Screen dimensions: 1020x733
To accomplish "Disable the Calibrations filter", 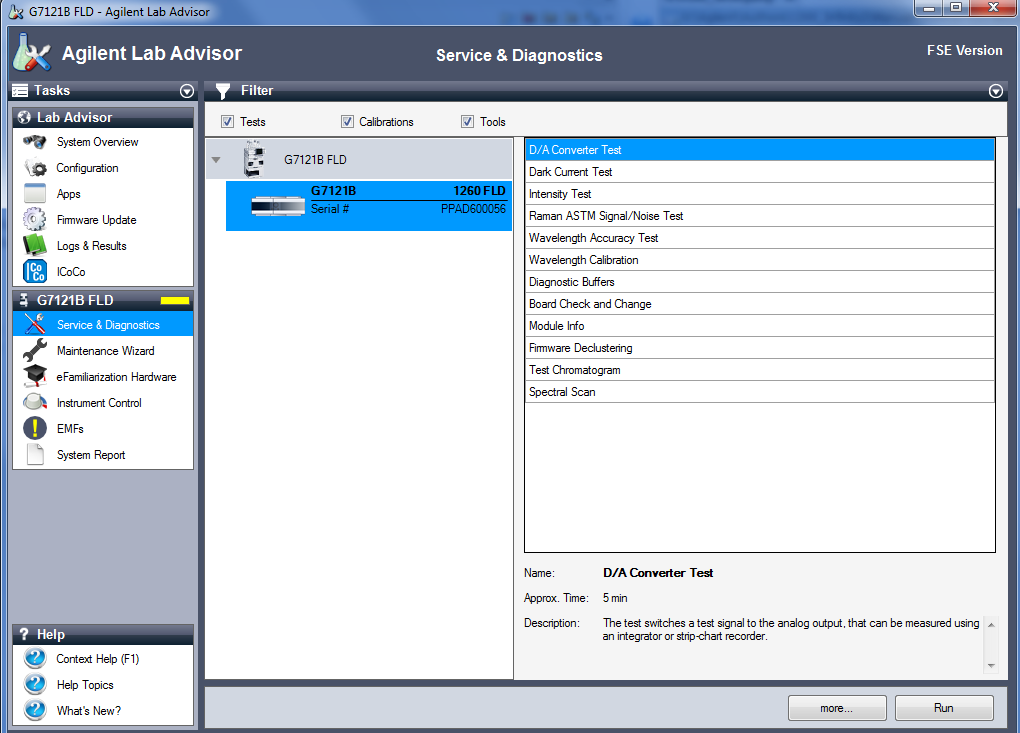I will pyautogui.click(x=347, y=121).
